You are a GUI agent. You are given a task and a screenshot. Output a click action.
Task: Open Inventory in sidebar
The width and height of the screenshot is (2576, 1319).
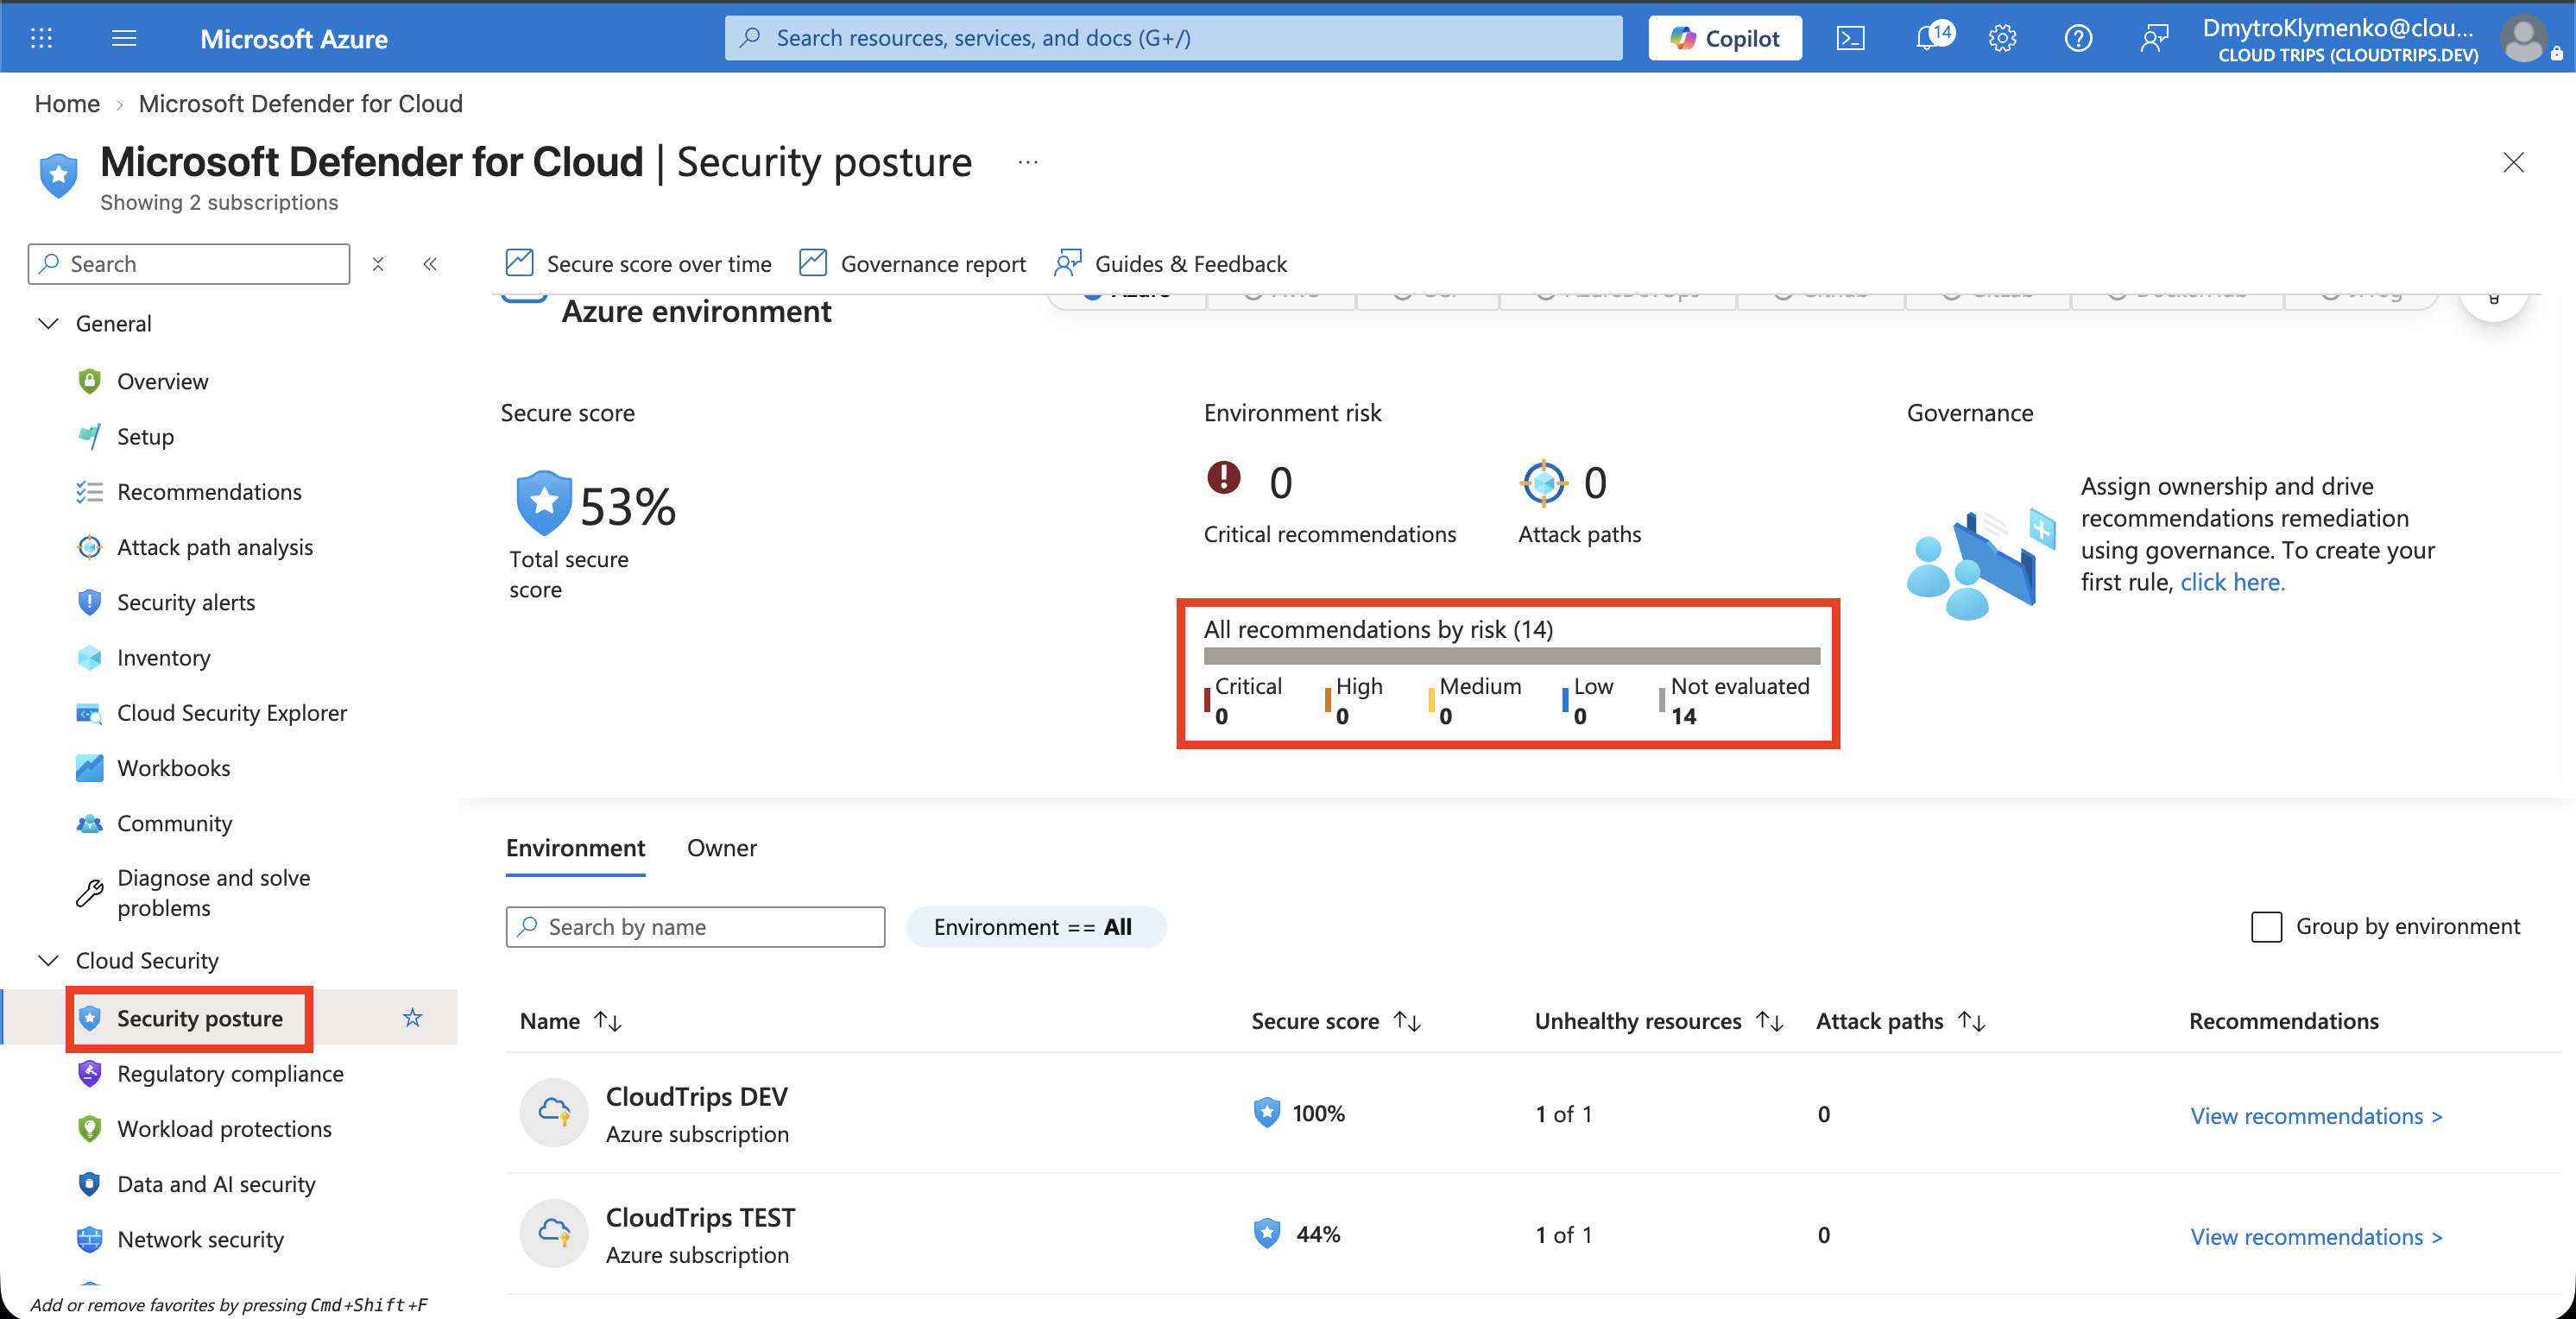(164, 657)
